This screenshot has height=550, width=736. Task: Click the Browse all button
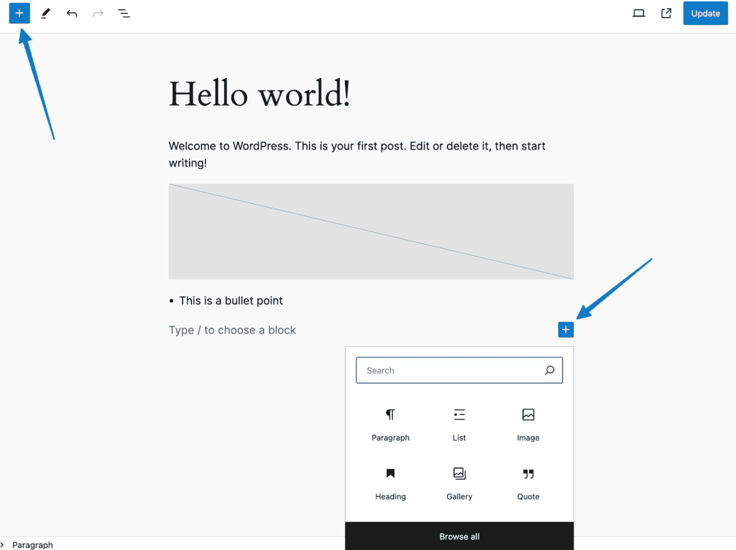(459, 536)
